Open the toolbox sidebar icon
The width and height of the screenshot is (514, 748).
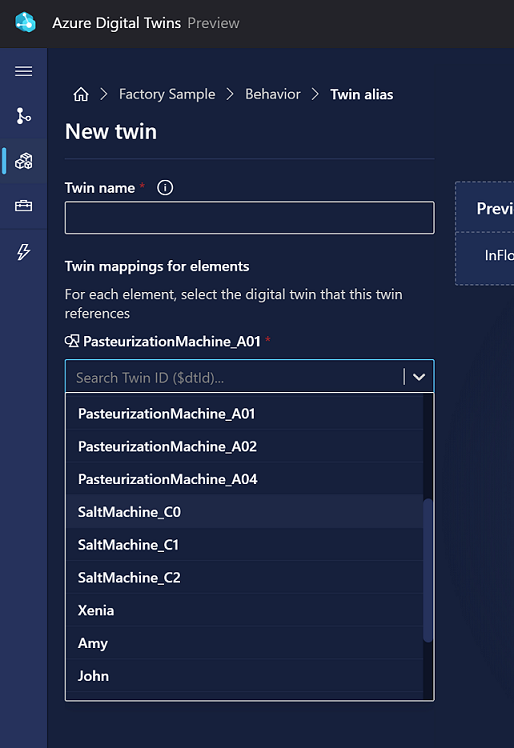click(23, 206)
